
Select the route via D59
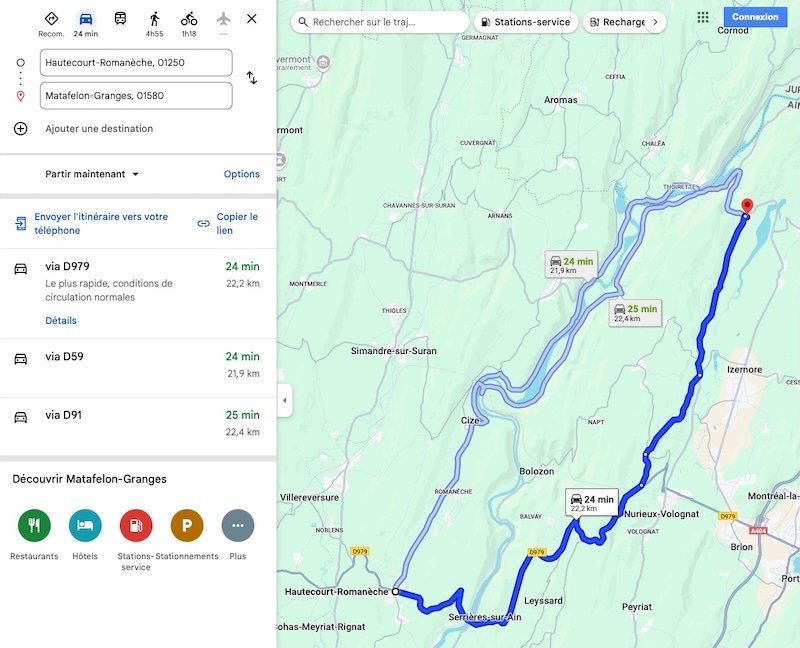point(138,368)
